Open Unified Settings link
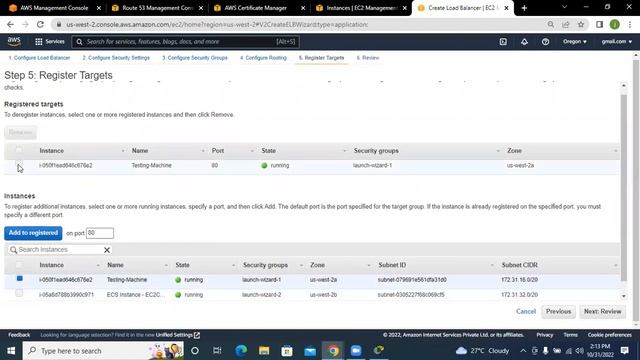 click(x=177, y=335)
